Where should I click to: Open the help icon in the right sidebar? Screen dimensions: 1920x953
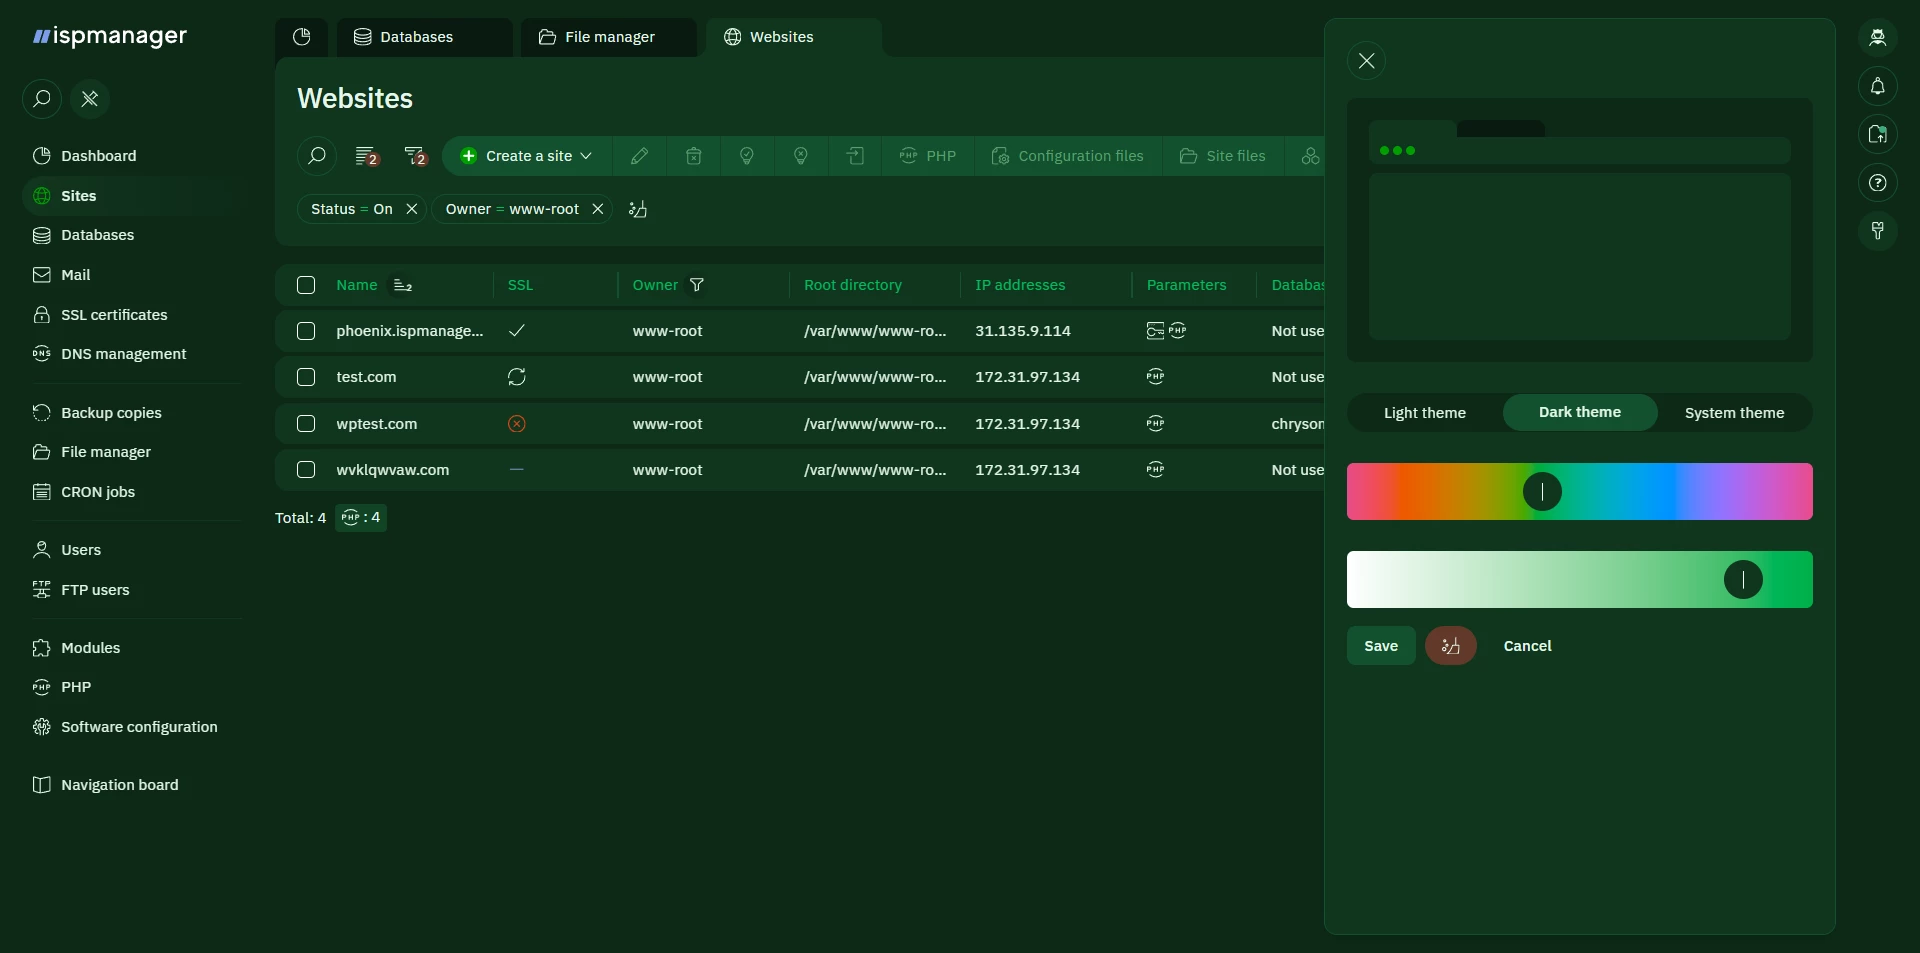point(1878,183)
